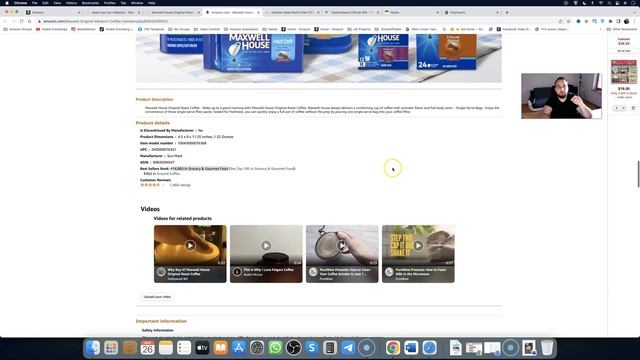640x360 pixels.
Task: Open the Books app in dock
Action: tap(220, 348)
